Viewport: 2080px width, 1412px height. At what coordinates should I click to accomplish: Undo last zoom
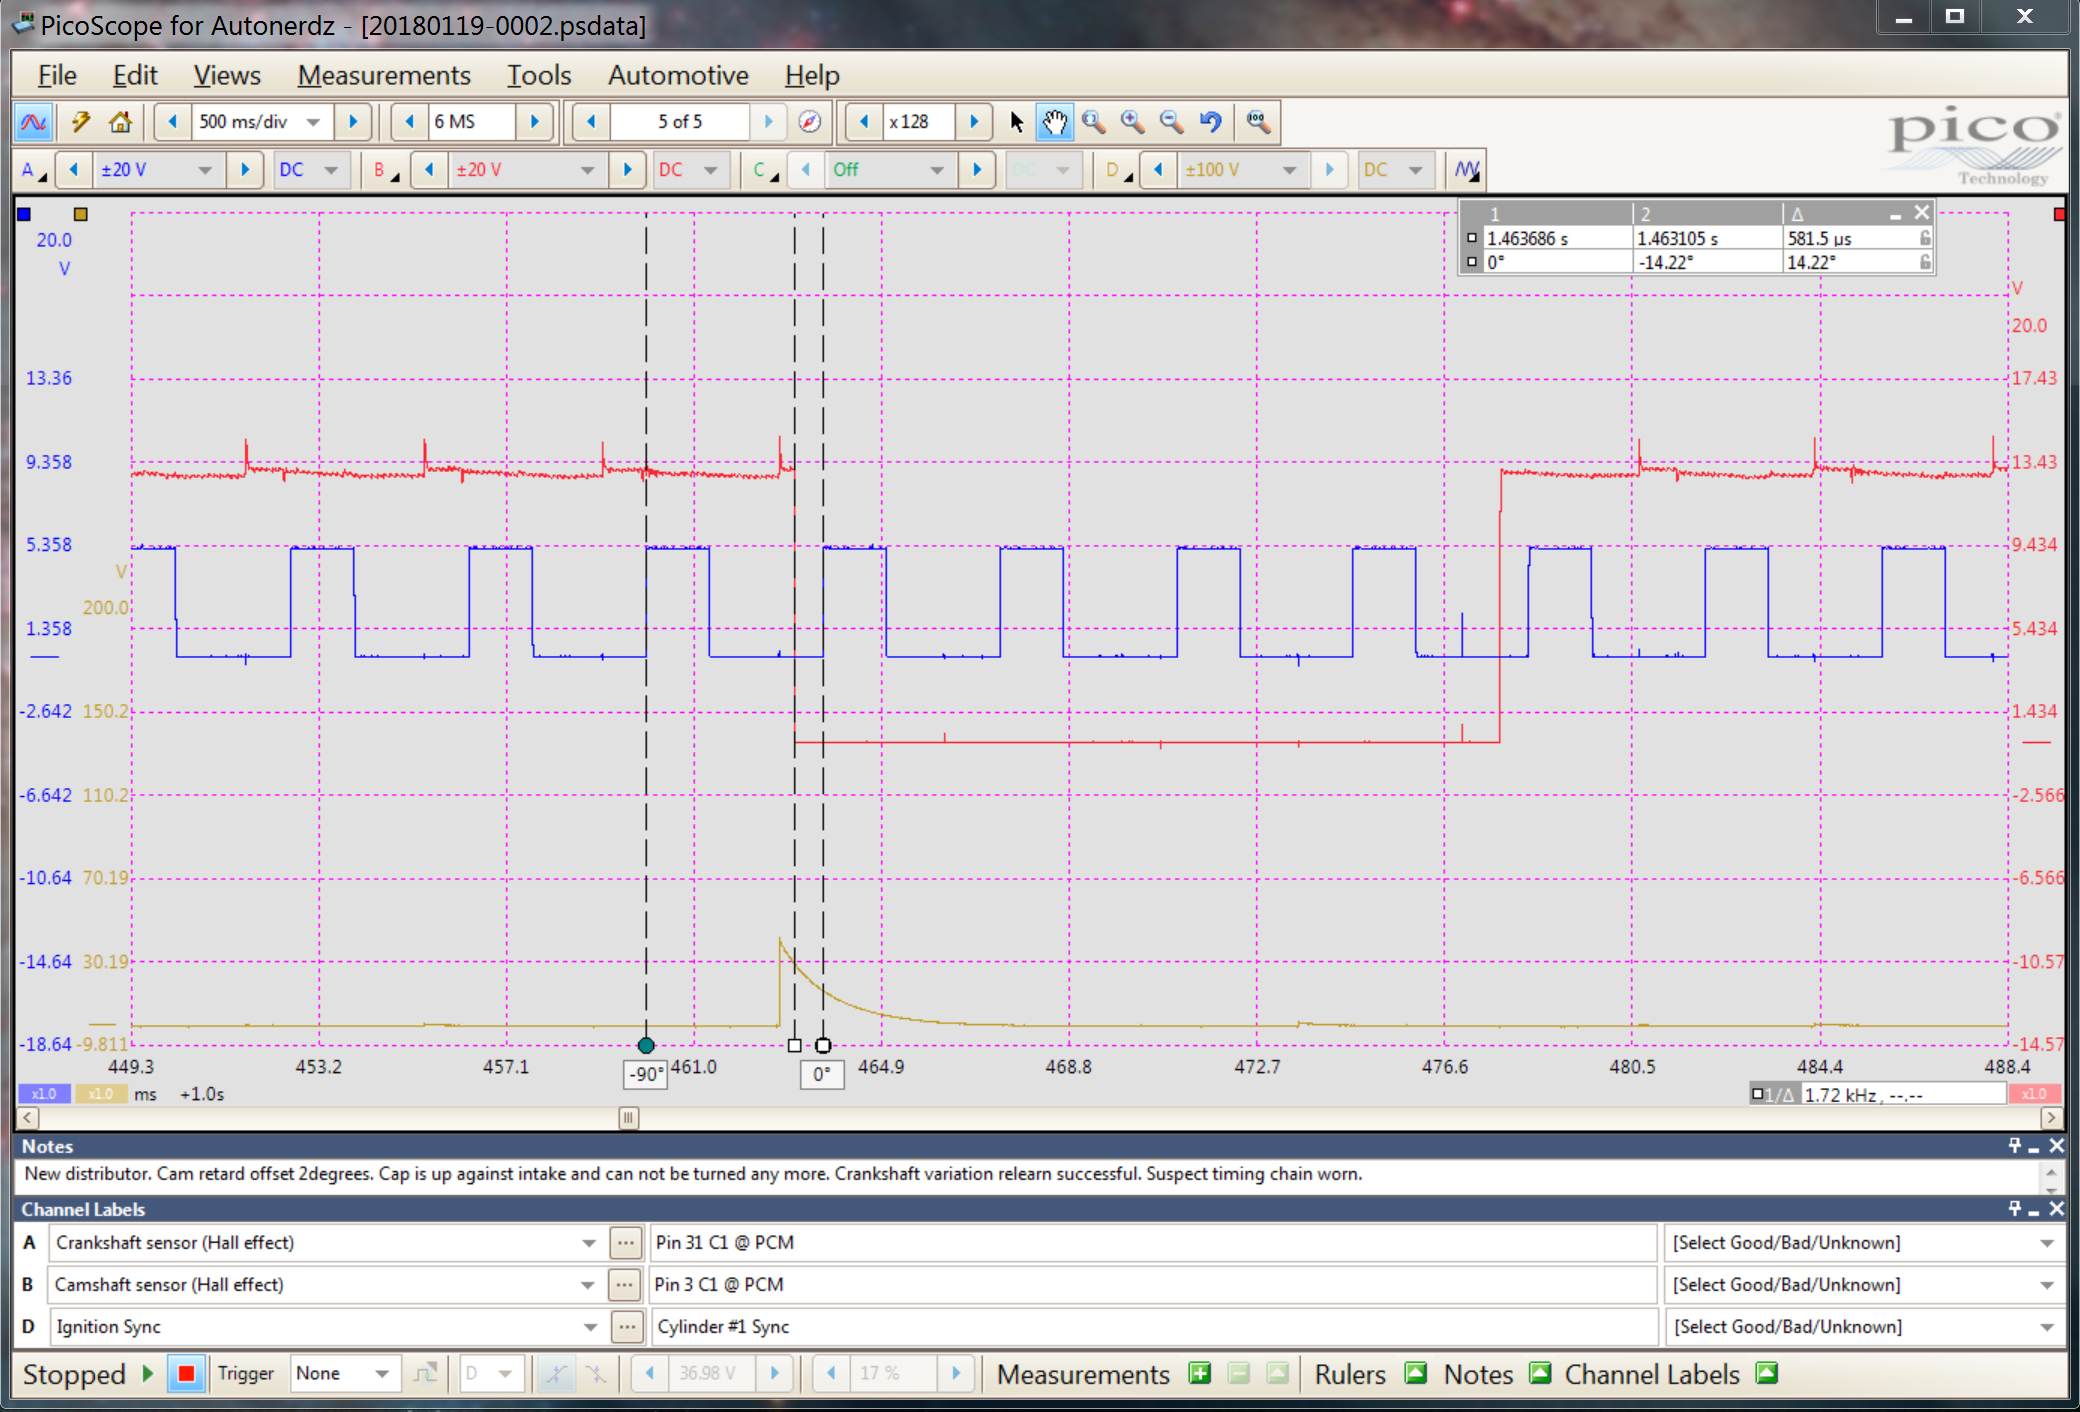pos(1211,122)
